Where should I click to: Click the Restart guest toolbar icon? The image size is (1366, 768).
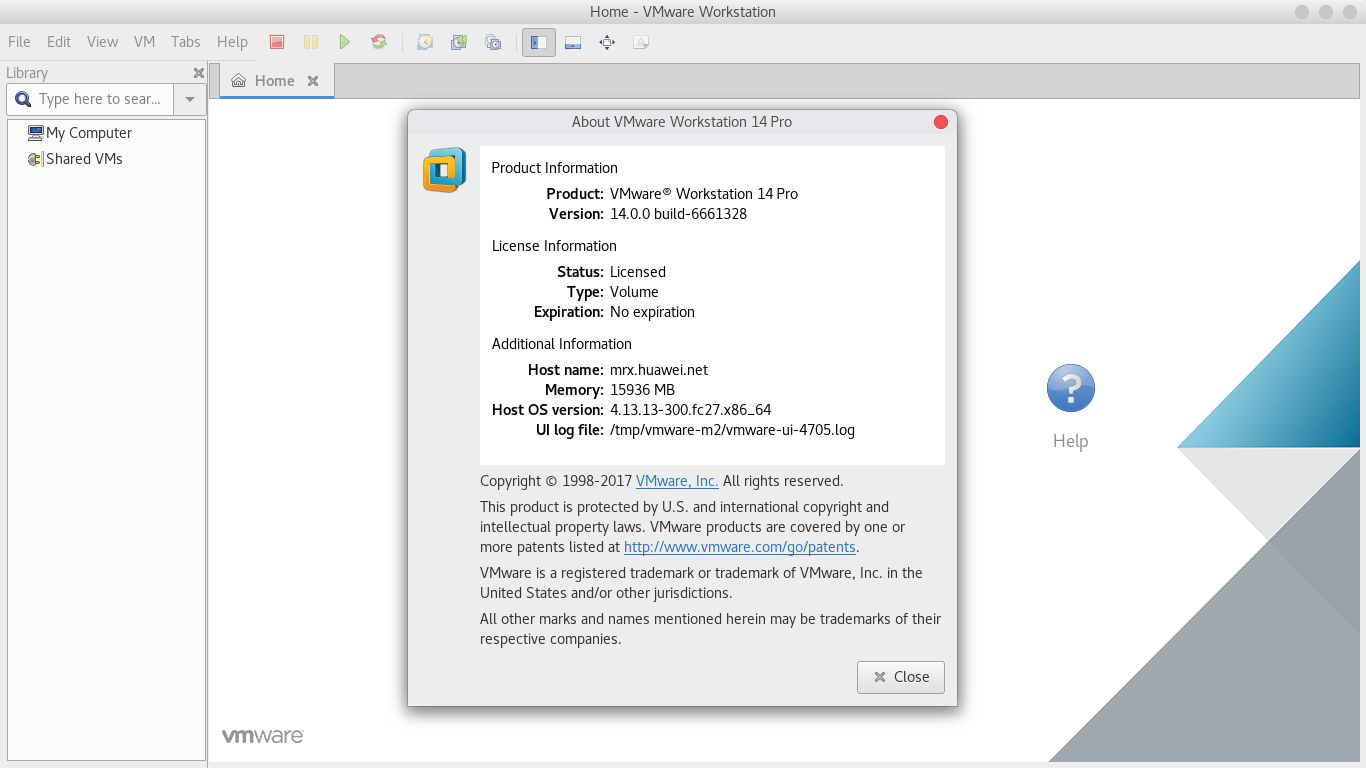tap(379, 42)
